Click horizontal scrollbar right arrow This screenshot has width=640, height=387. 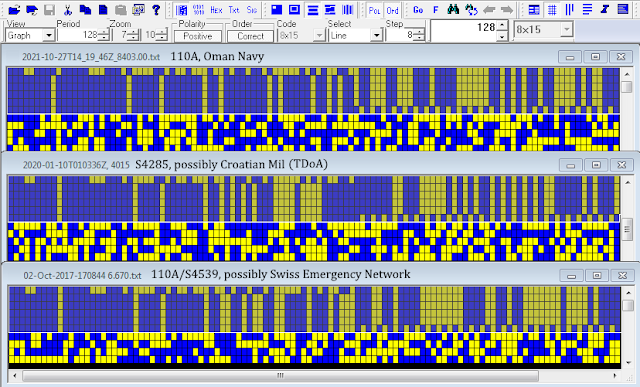click(x=615, y=376)
